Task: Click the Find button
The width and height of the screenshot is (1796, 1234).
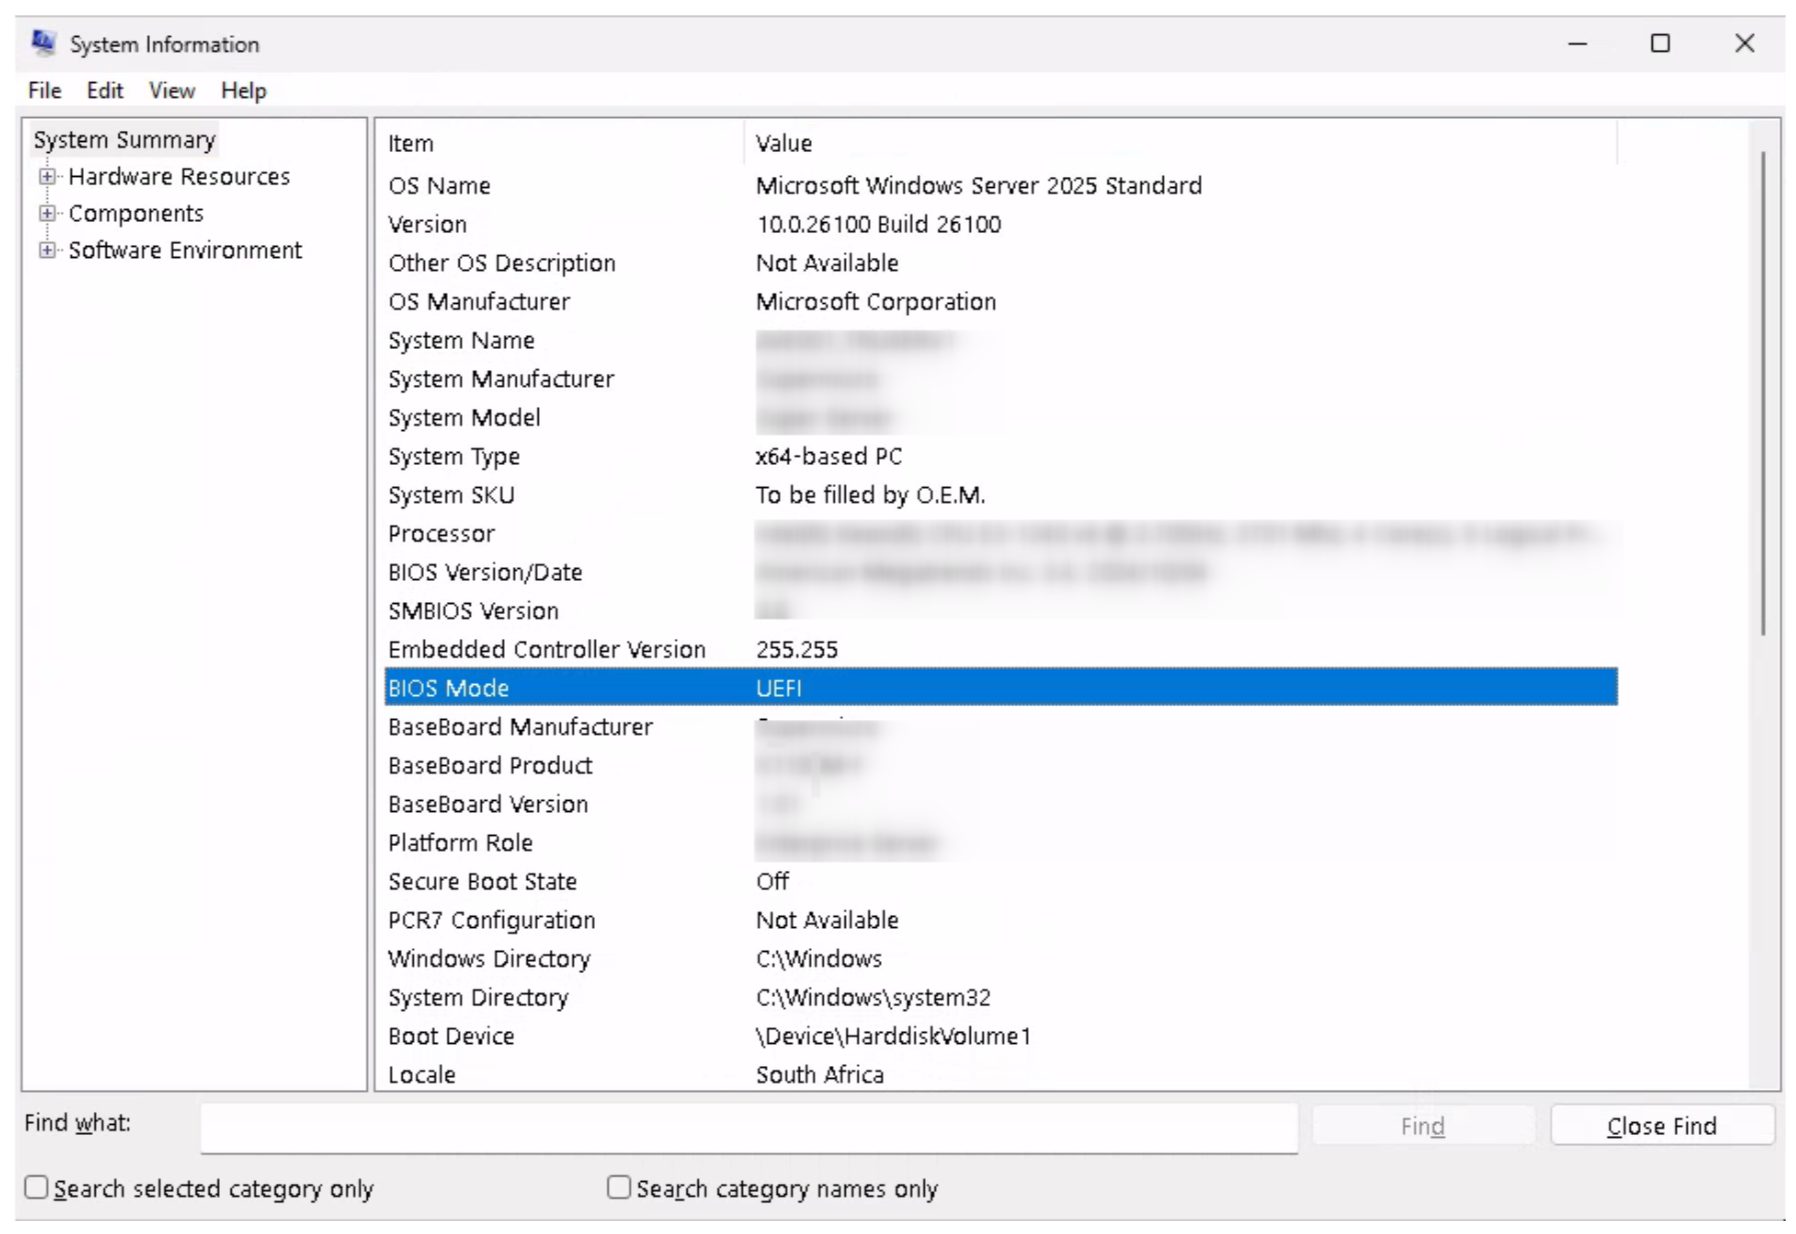Action: pyautogui.click(x=1422, y=1126)
